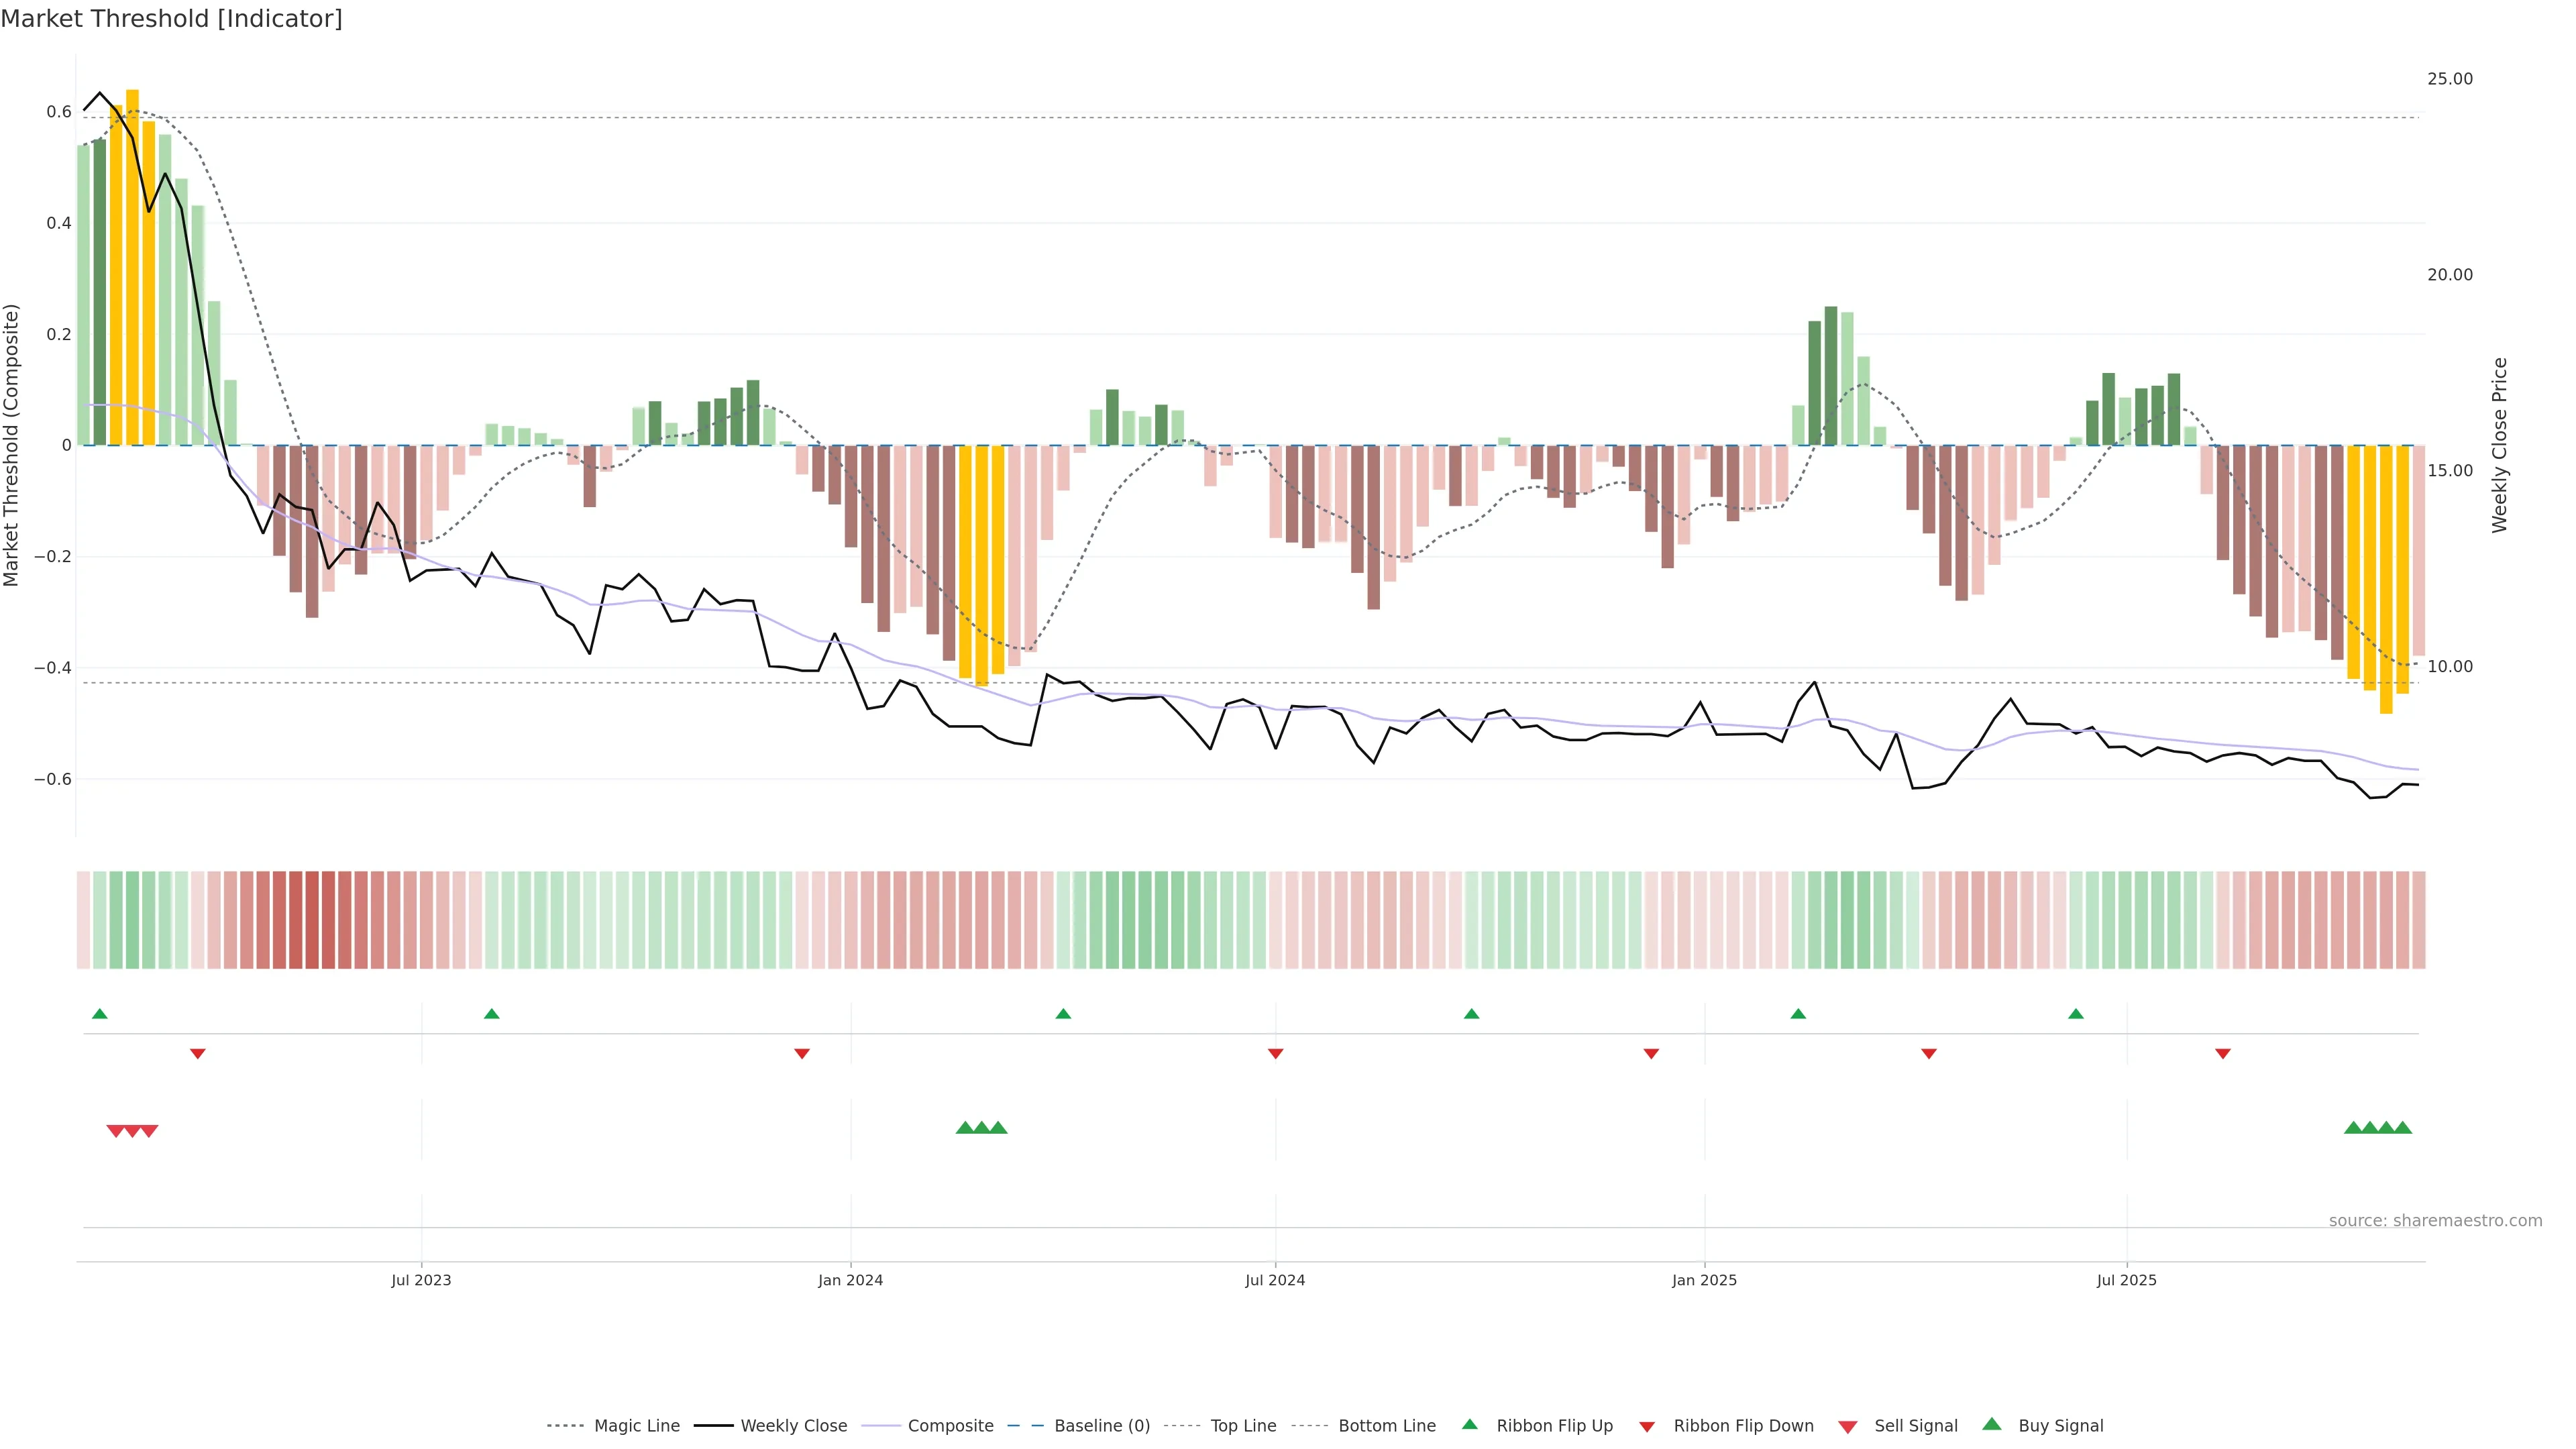Click the Sell Signal legend triangle icon
The width and height of the screenshot is (2576, 1449).
pos(1847,1426)
